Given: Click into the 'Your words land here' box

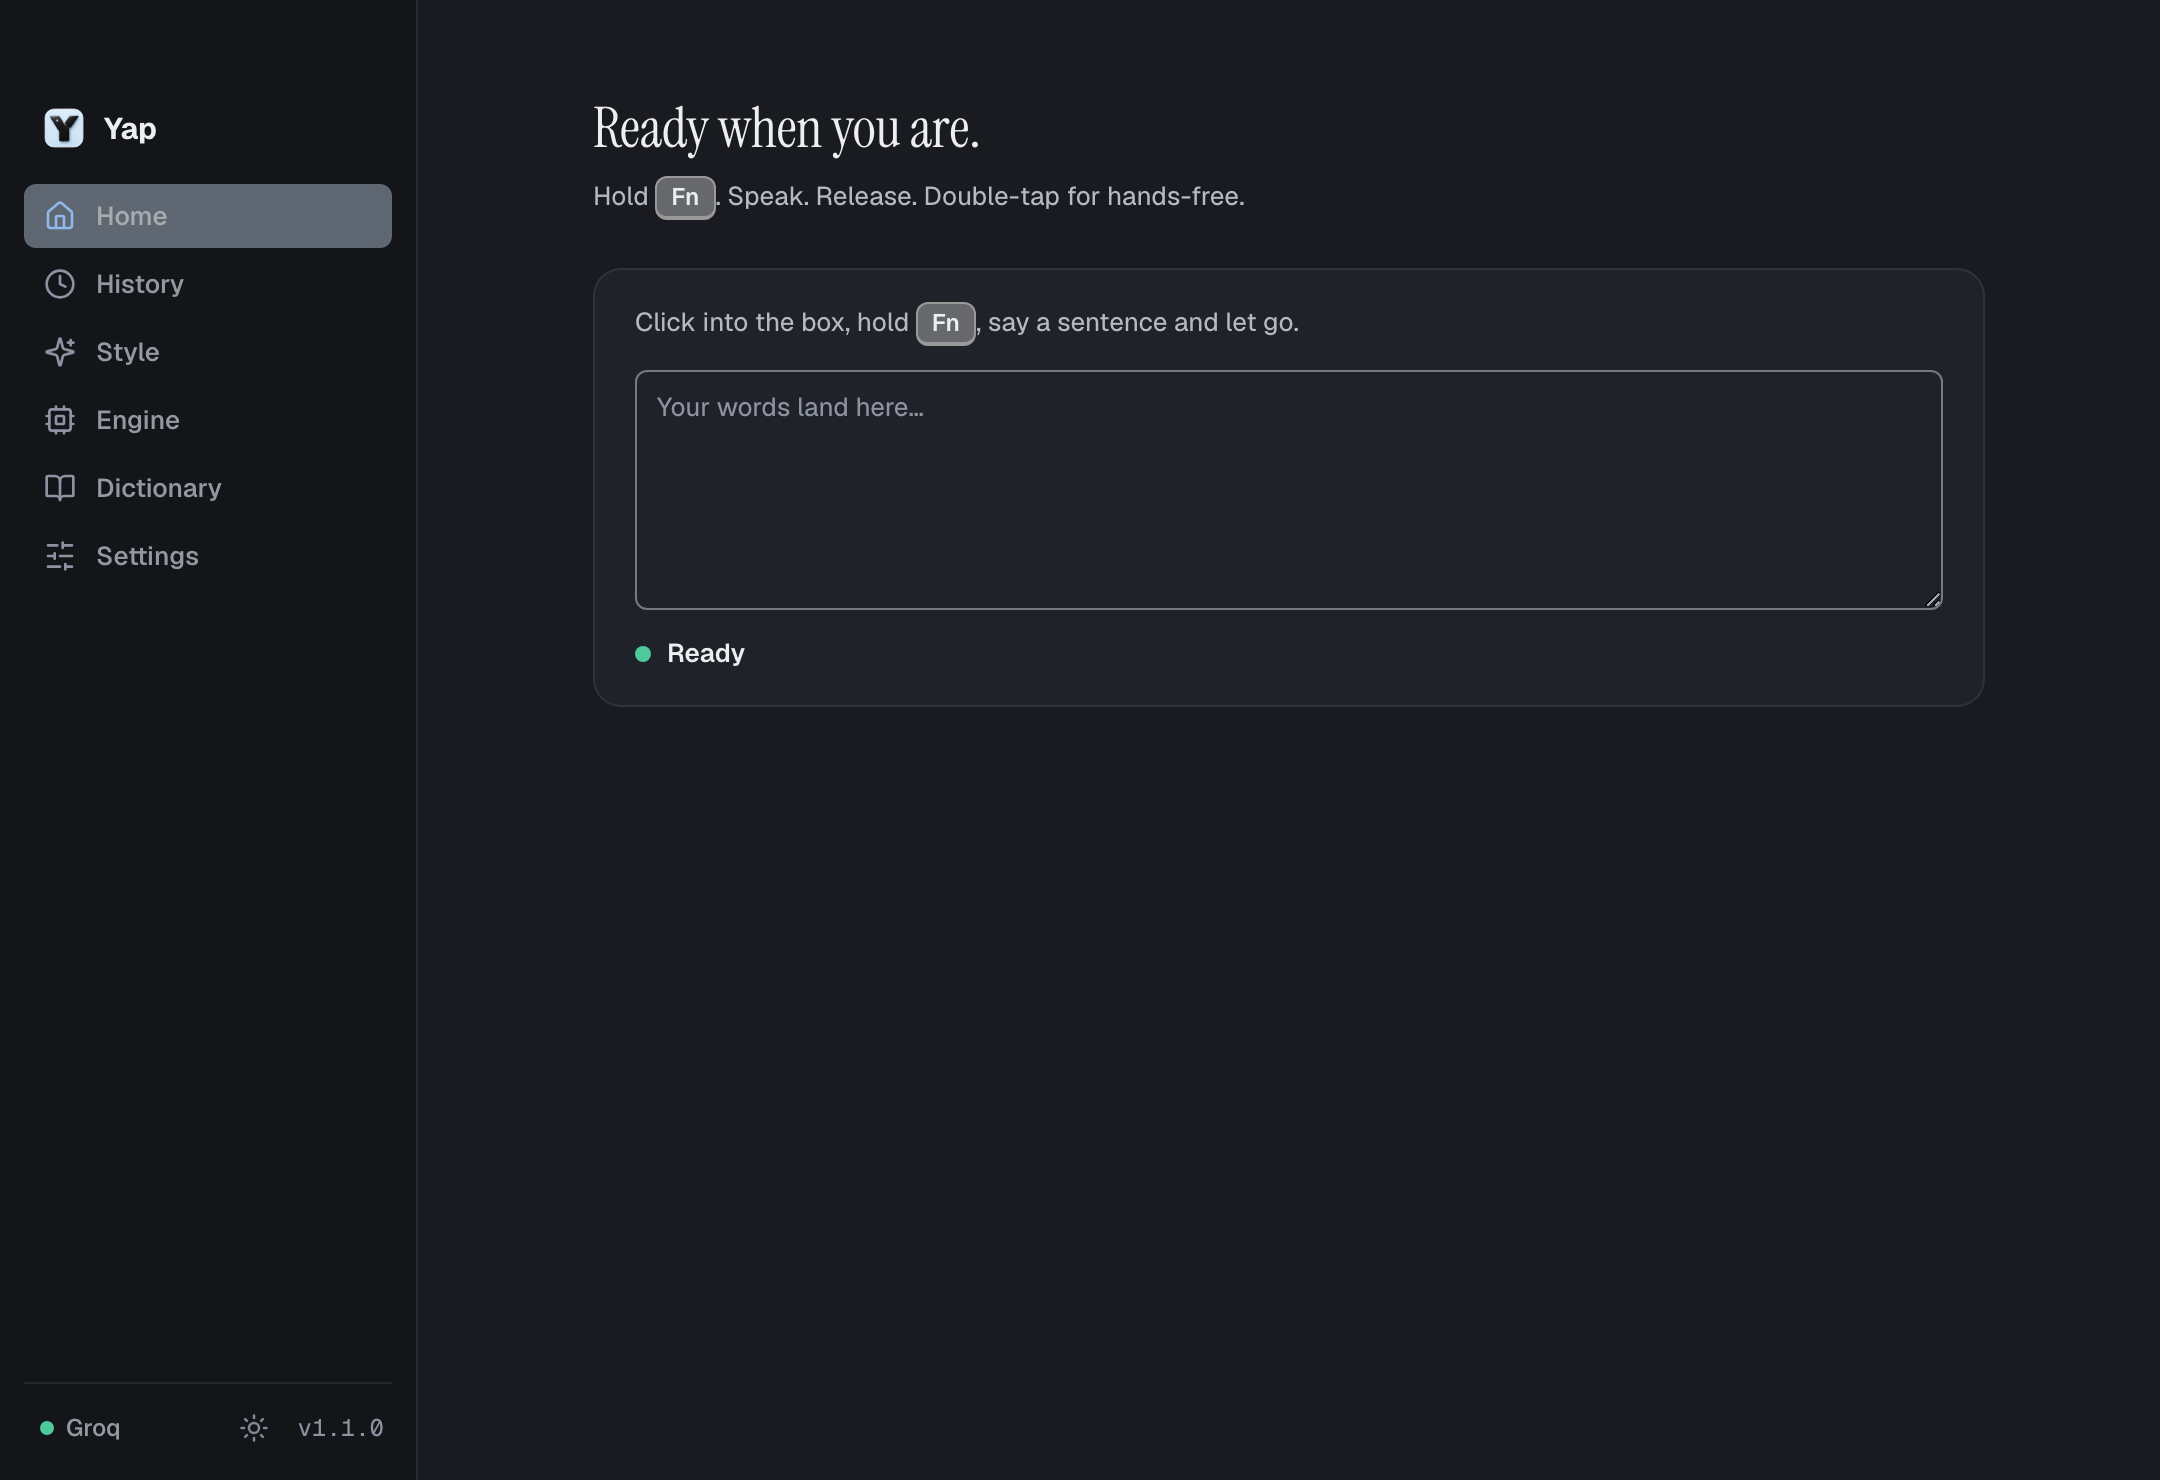Looking at the screenshot, I should tap(1288, 490).
